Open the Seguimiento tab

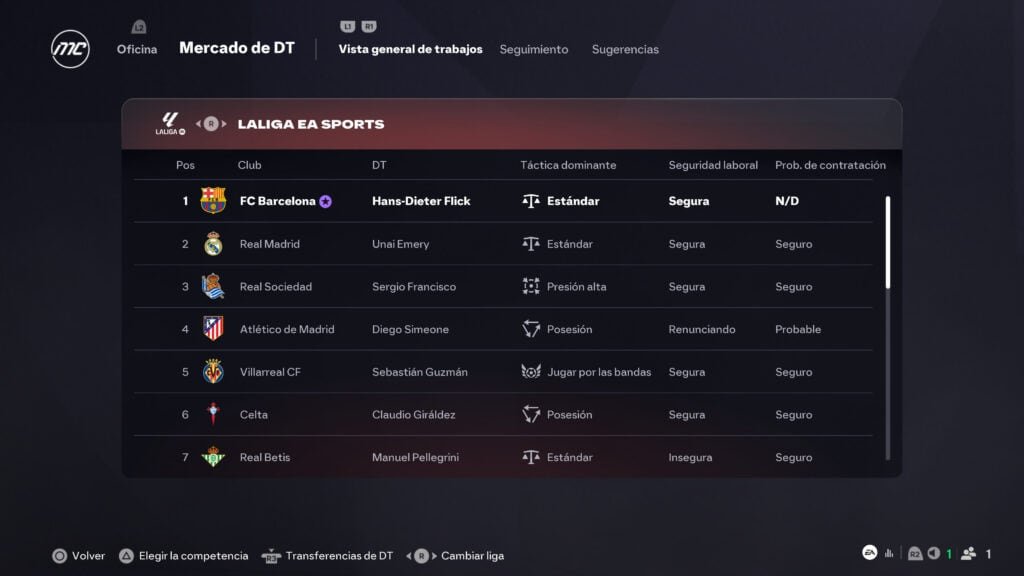coord(534,49)
